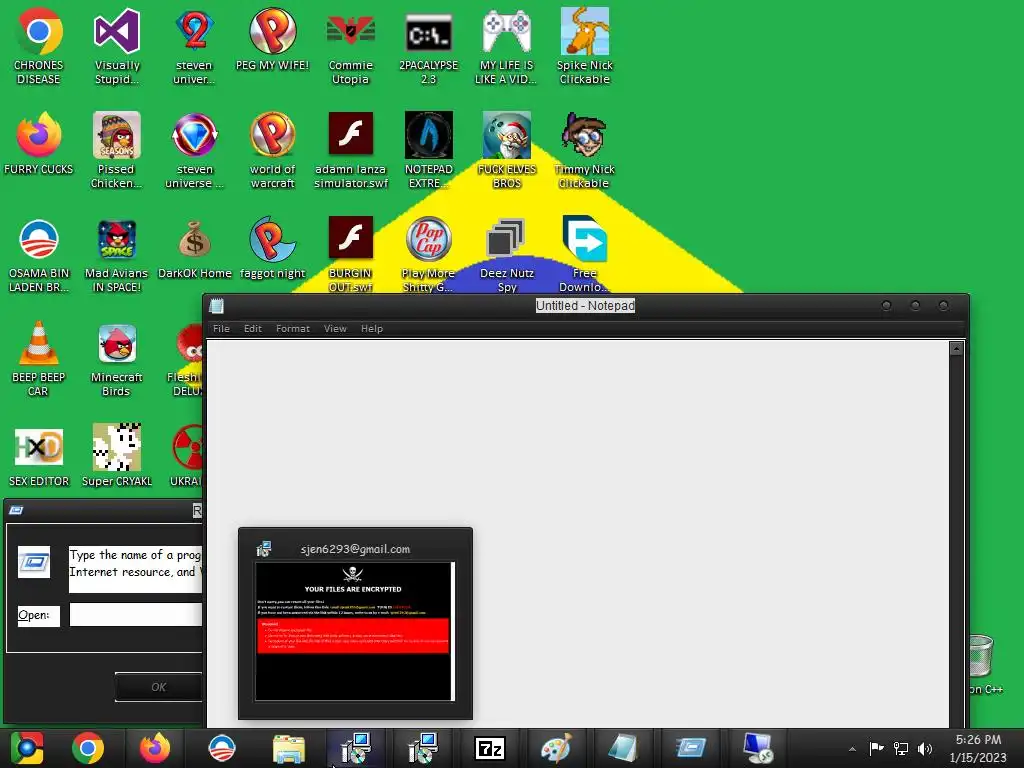Click the Notepad scrollbar up arrow

pos(956,349)
